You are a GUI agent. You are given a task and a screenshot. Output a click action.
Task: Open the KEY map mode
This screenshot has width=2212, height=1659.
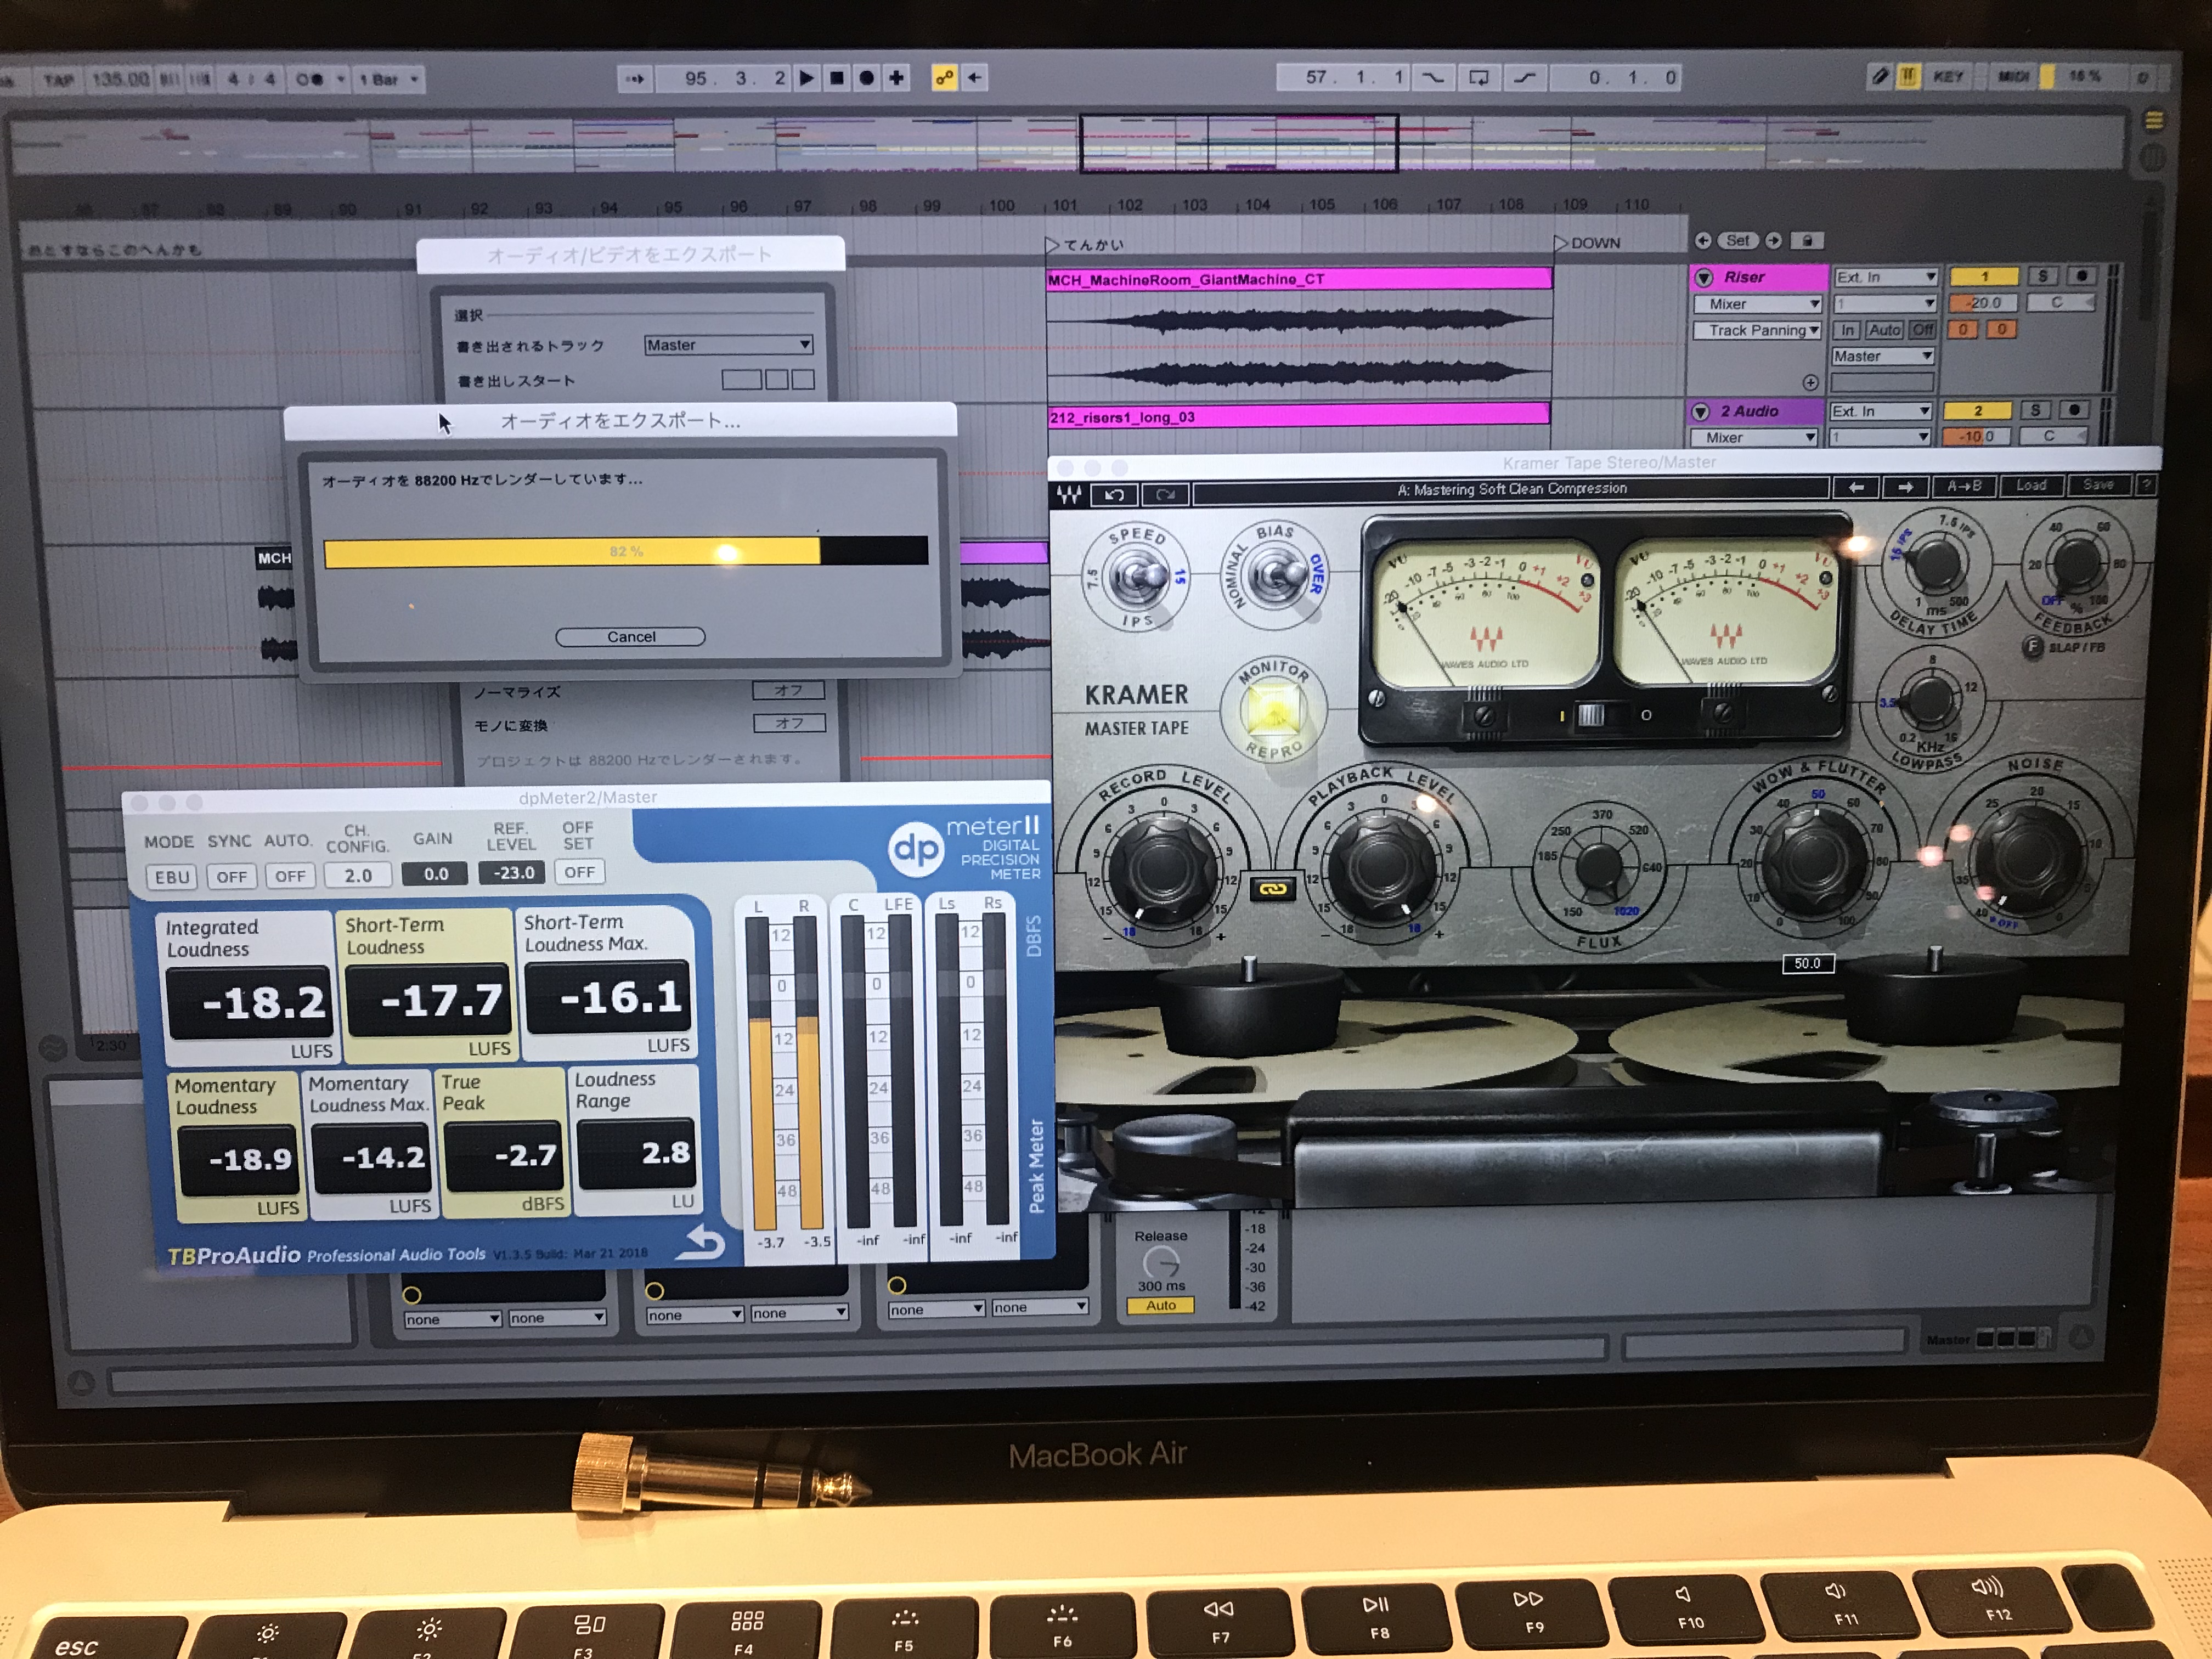pos(1947,76)
